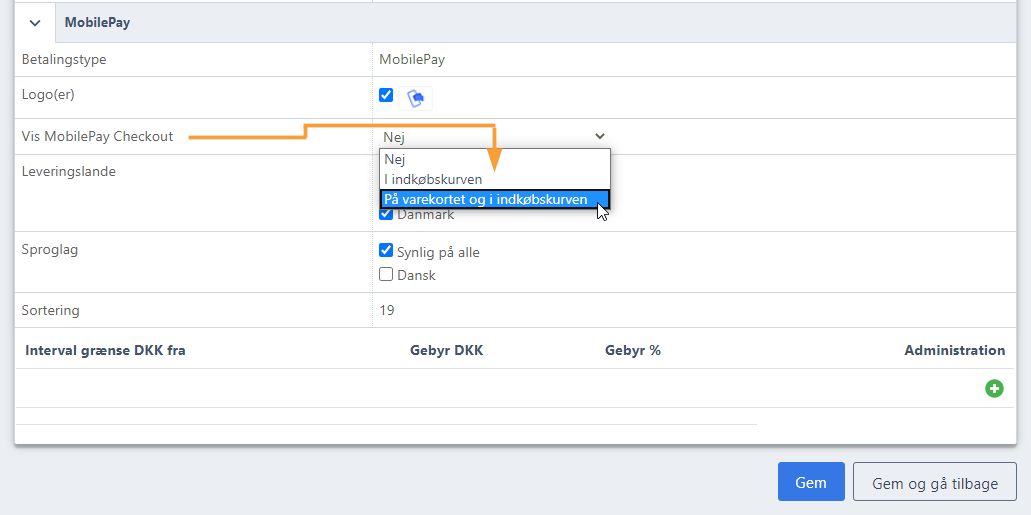Choose 'I indkøbskurven' option
1031x515 pixels.
(494, 179)
